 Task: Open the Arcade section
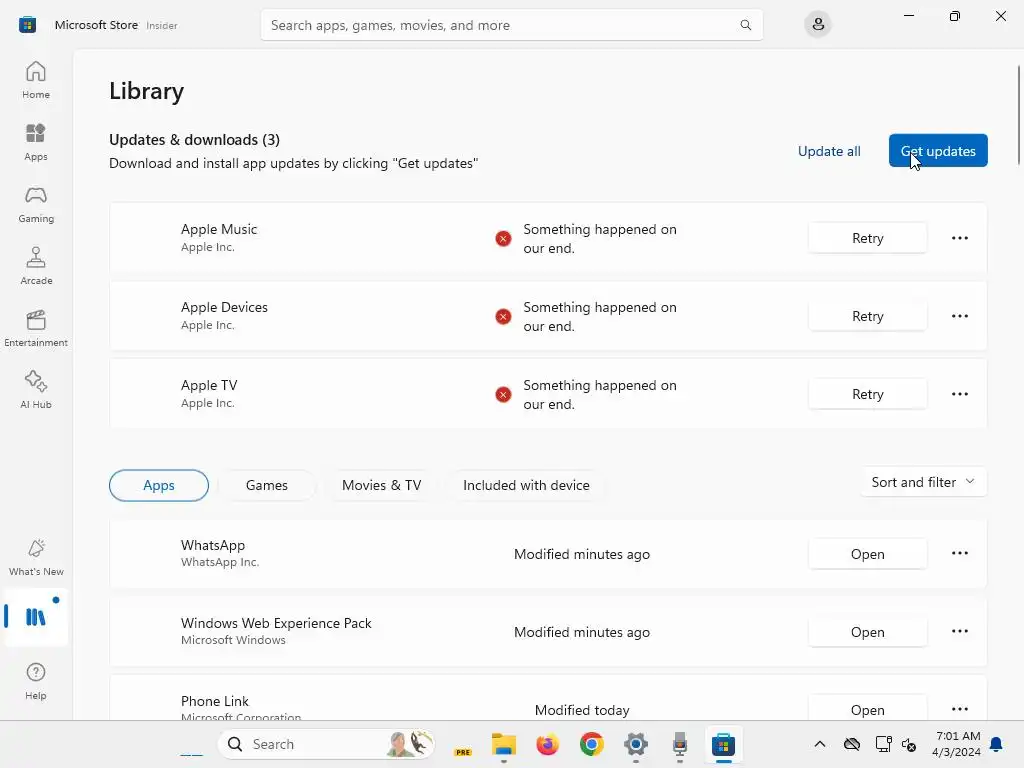(36, 266)
